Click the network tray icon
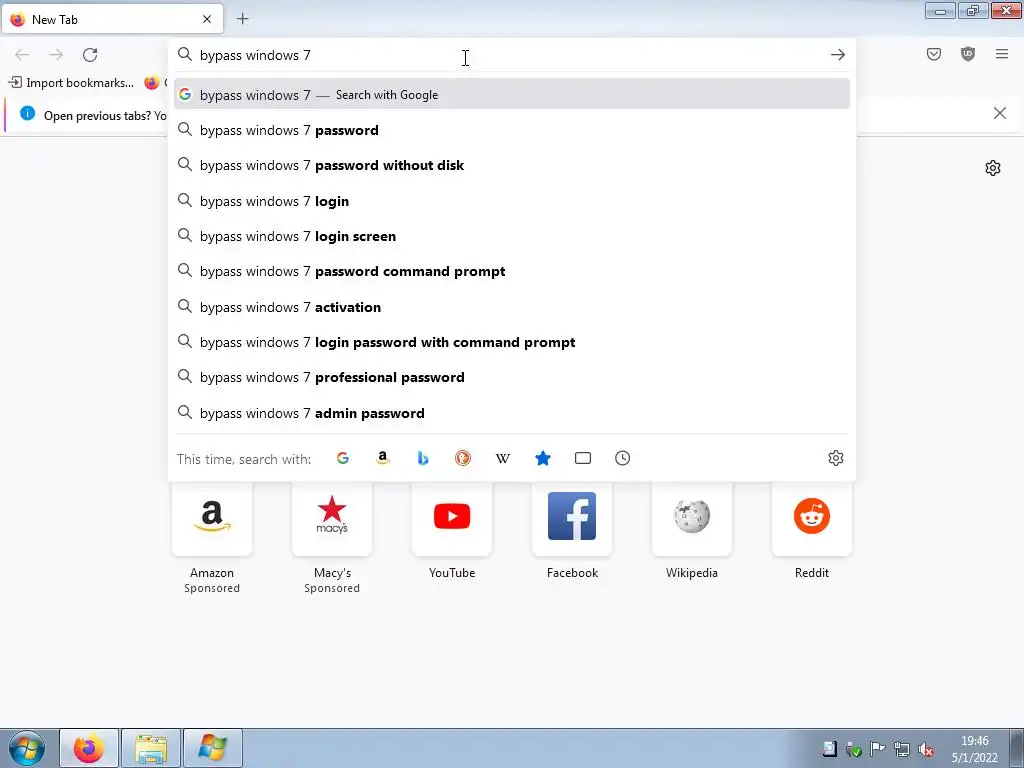The image size is (1024, 768). pyautogui.click(x=902, y=749)
